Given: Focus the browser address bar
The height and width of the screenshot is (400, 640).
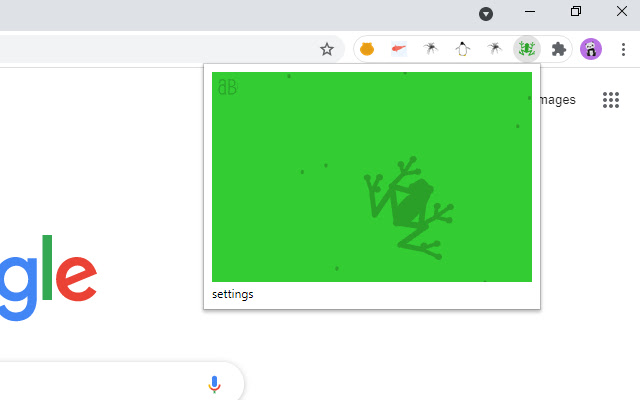Looking at the screenshot, I should pos(150,49).
